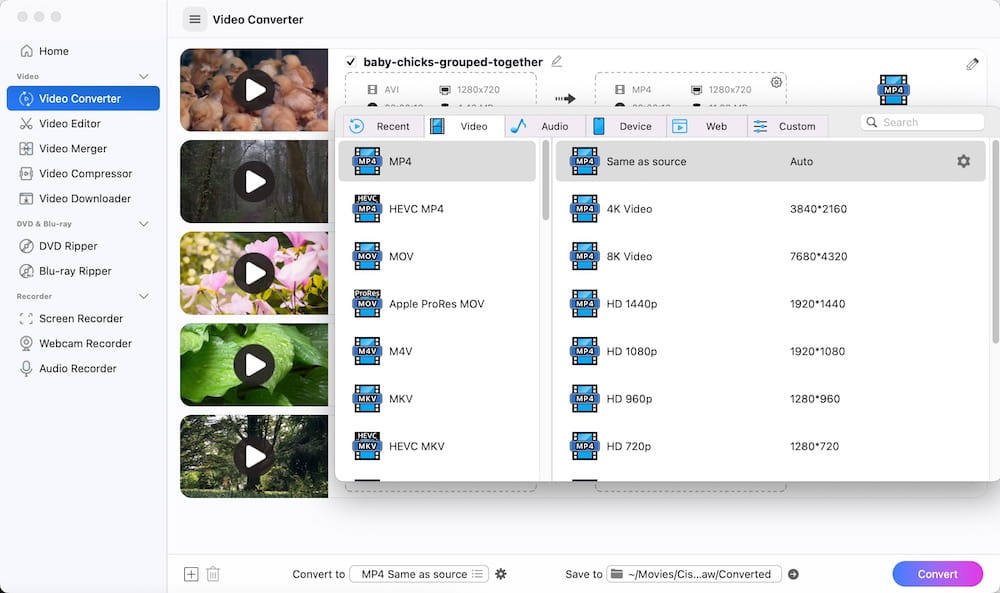Open the Convert to format dropdown
This screenshot has height=593, width=1000.
419,574
